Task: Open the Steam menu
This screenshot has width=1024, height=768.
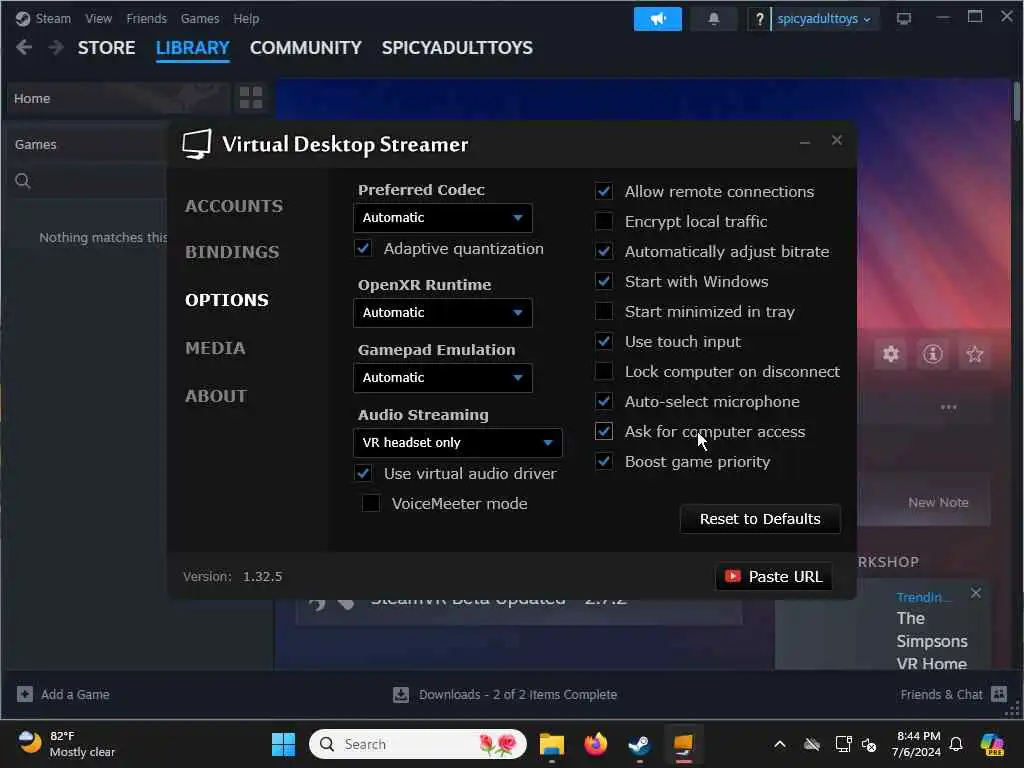Action: [52, 18]
